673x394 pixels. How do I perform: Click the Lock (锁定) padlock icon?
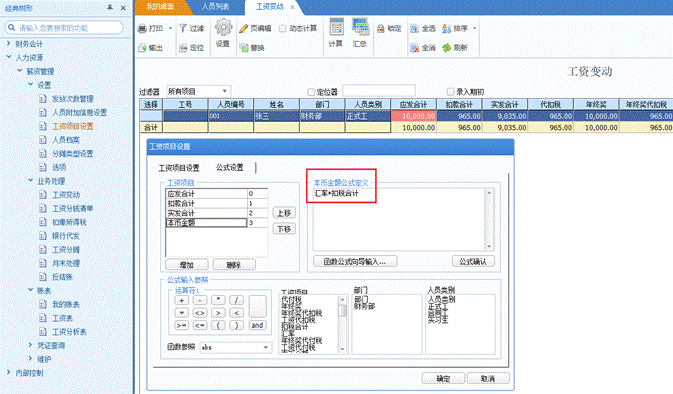[380, 28]
